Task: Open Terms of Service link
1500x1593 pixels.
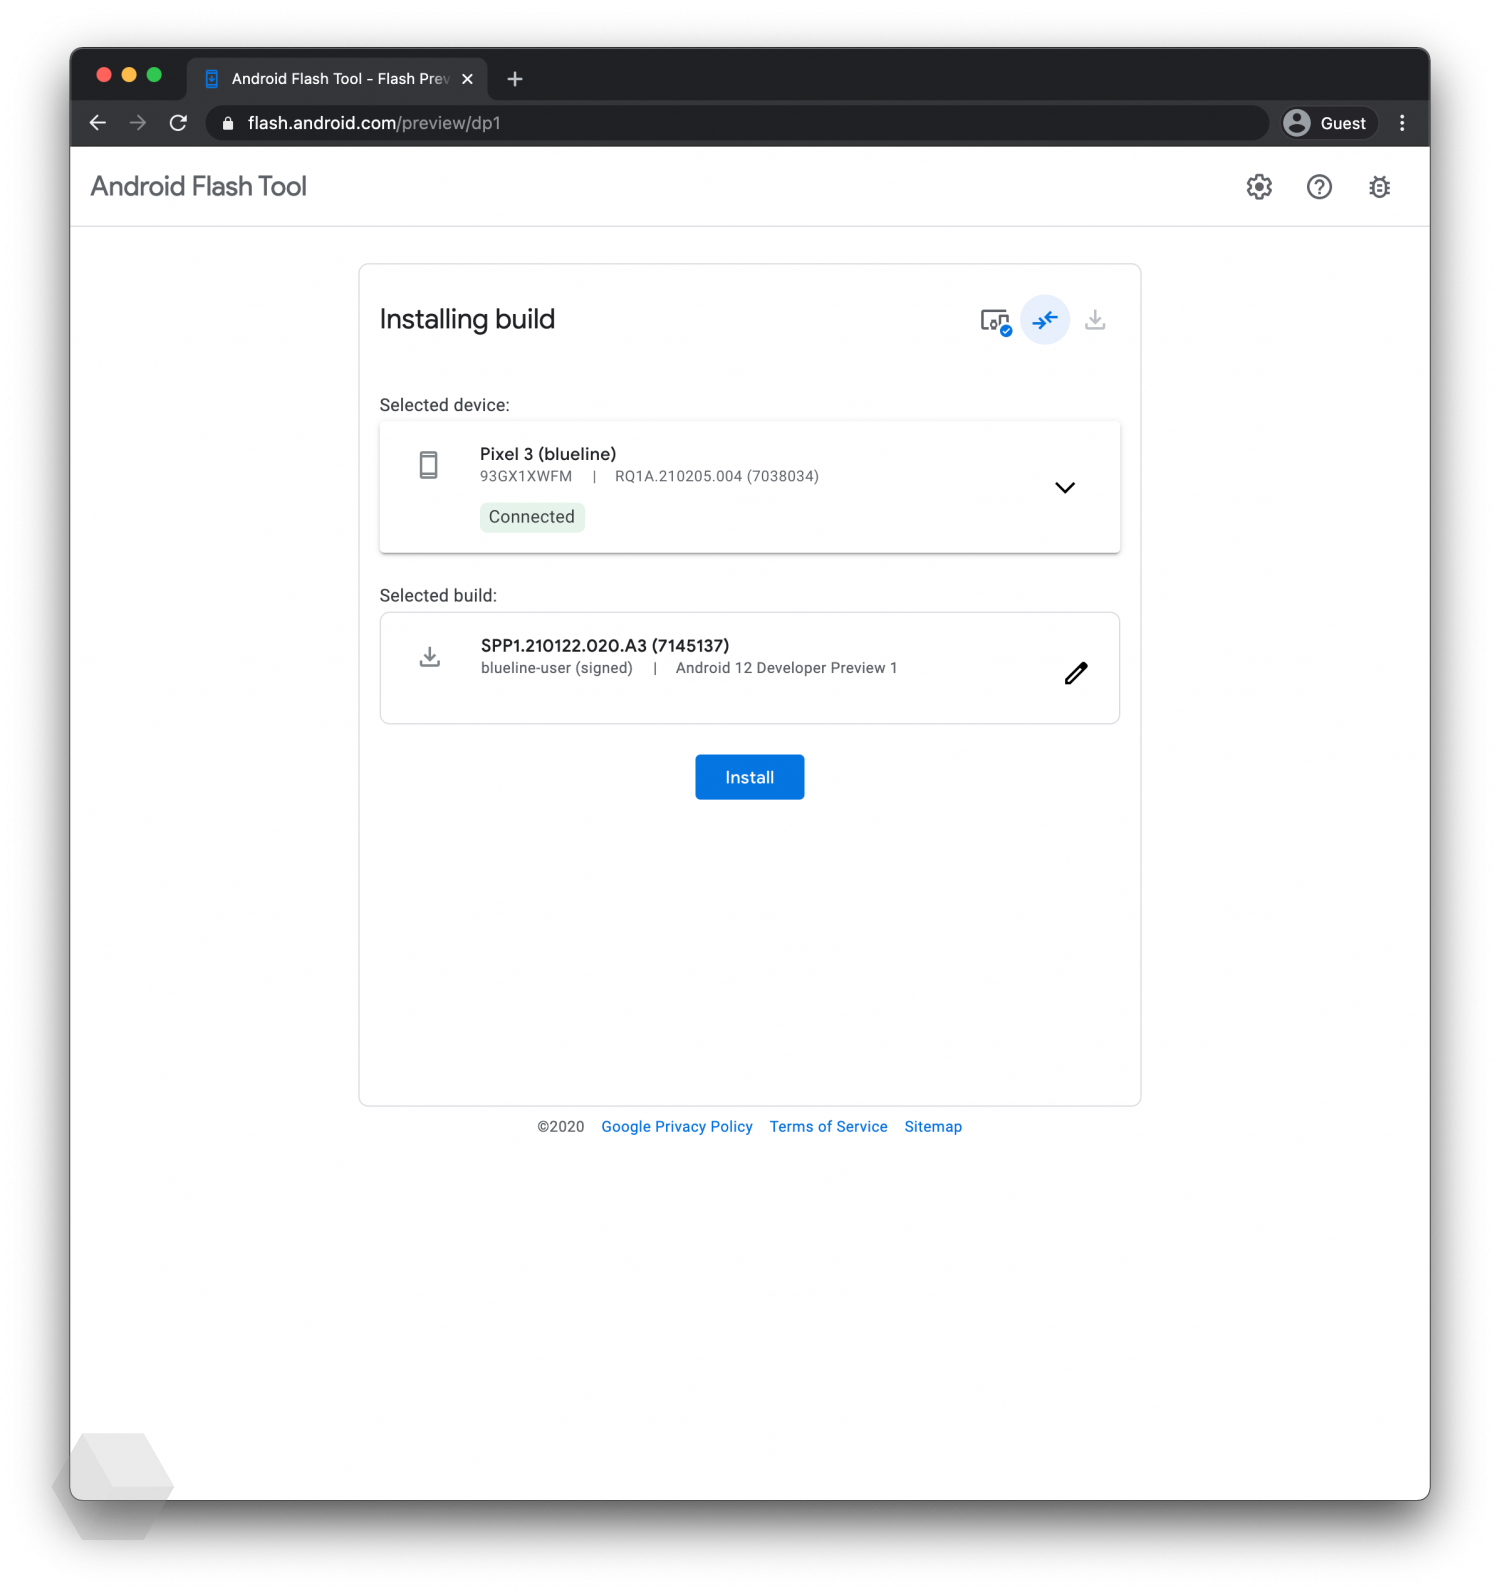Action: tap(828, 1127)
